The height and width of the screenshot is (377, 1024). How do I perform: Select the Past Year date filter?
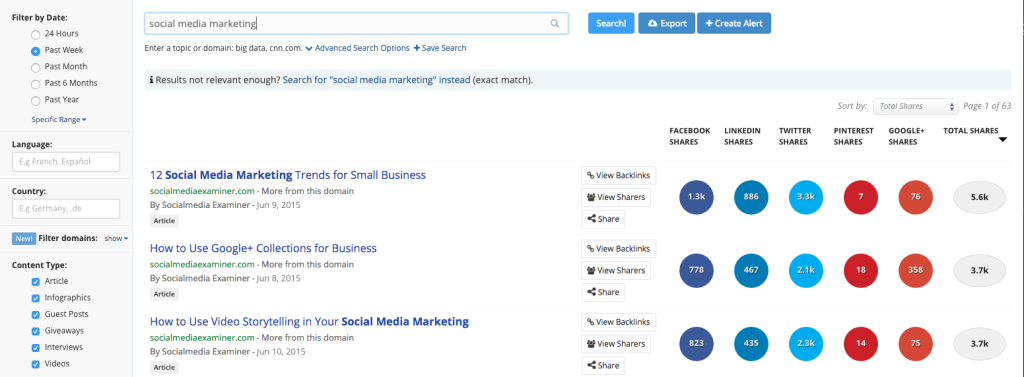pyautogui.click(x=36, y=100)
